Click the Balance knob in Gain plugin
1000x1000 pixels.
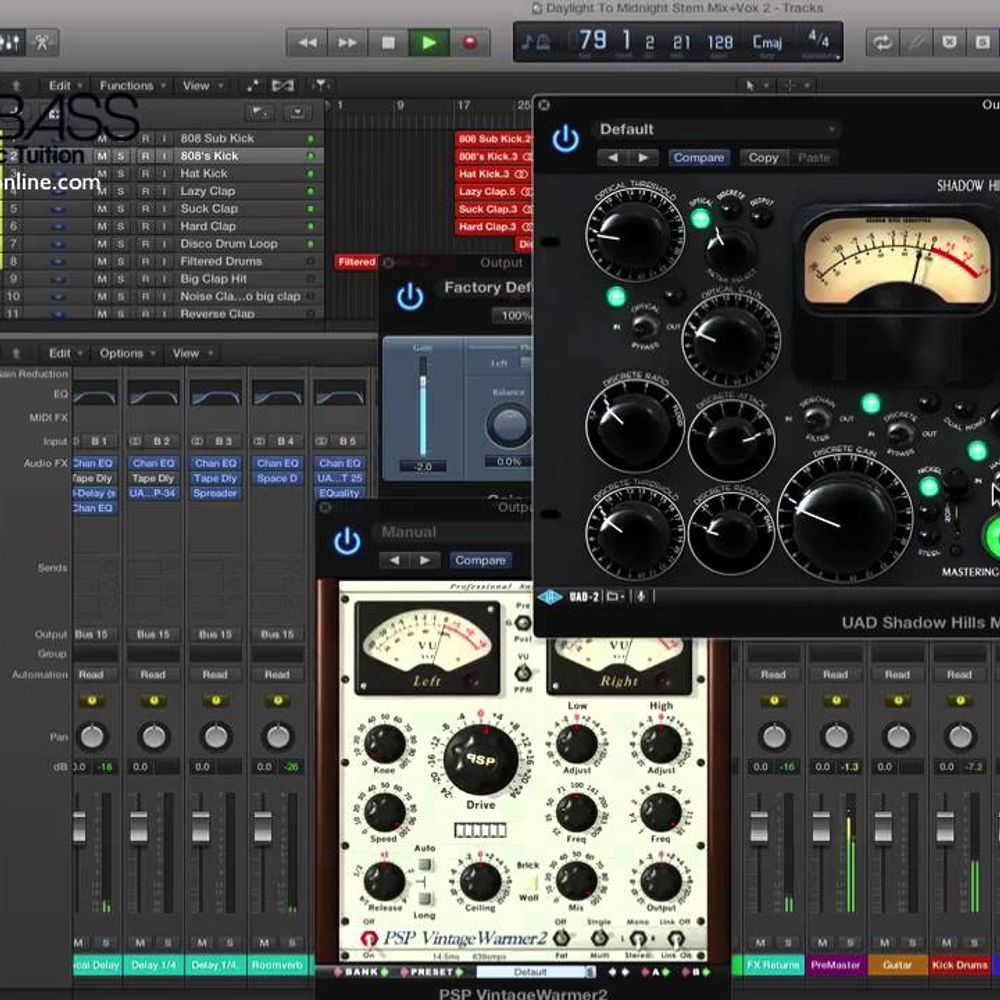coord(509,424)
